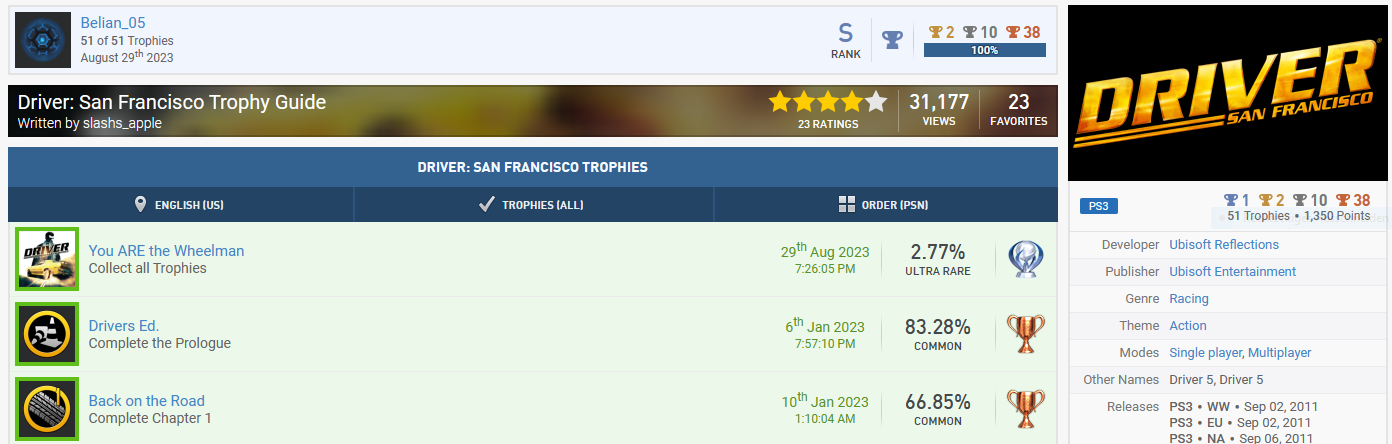Screen dimensions: 1392x444
Task: Open Ubisoft Reflections developer link
Action: coord(1224,245)
